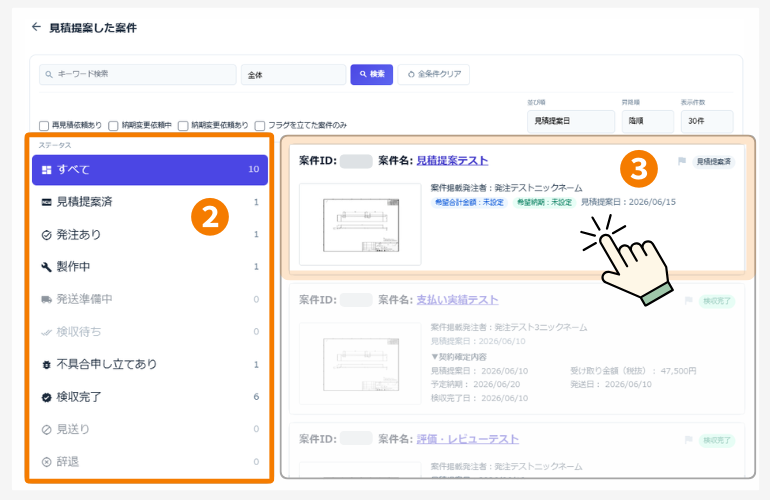Click 検収完了 badge on 支払い実績テスト
The width and height of the screenshot is (770, 500).
(x=717, y=301)
